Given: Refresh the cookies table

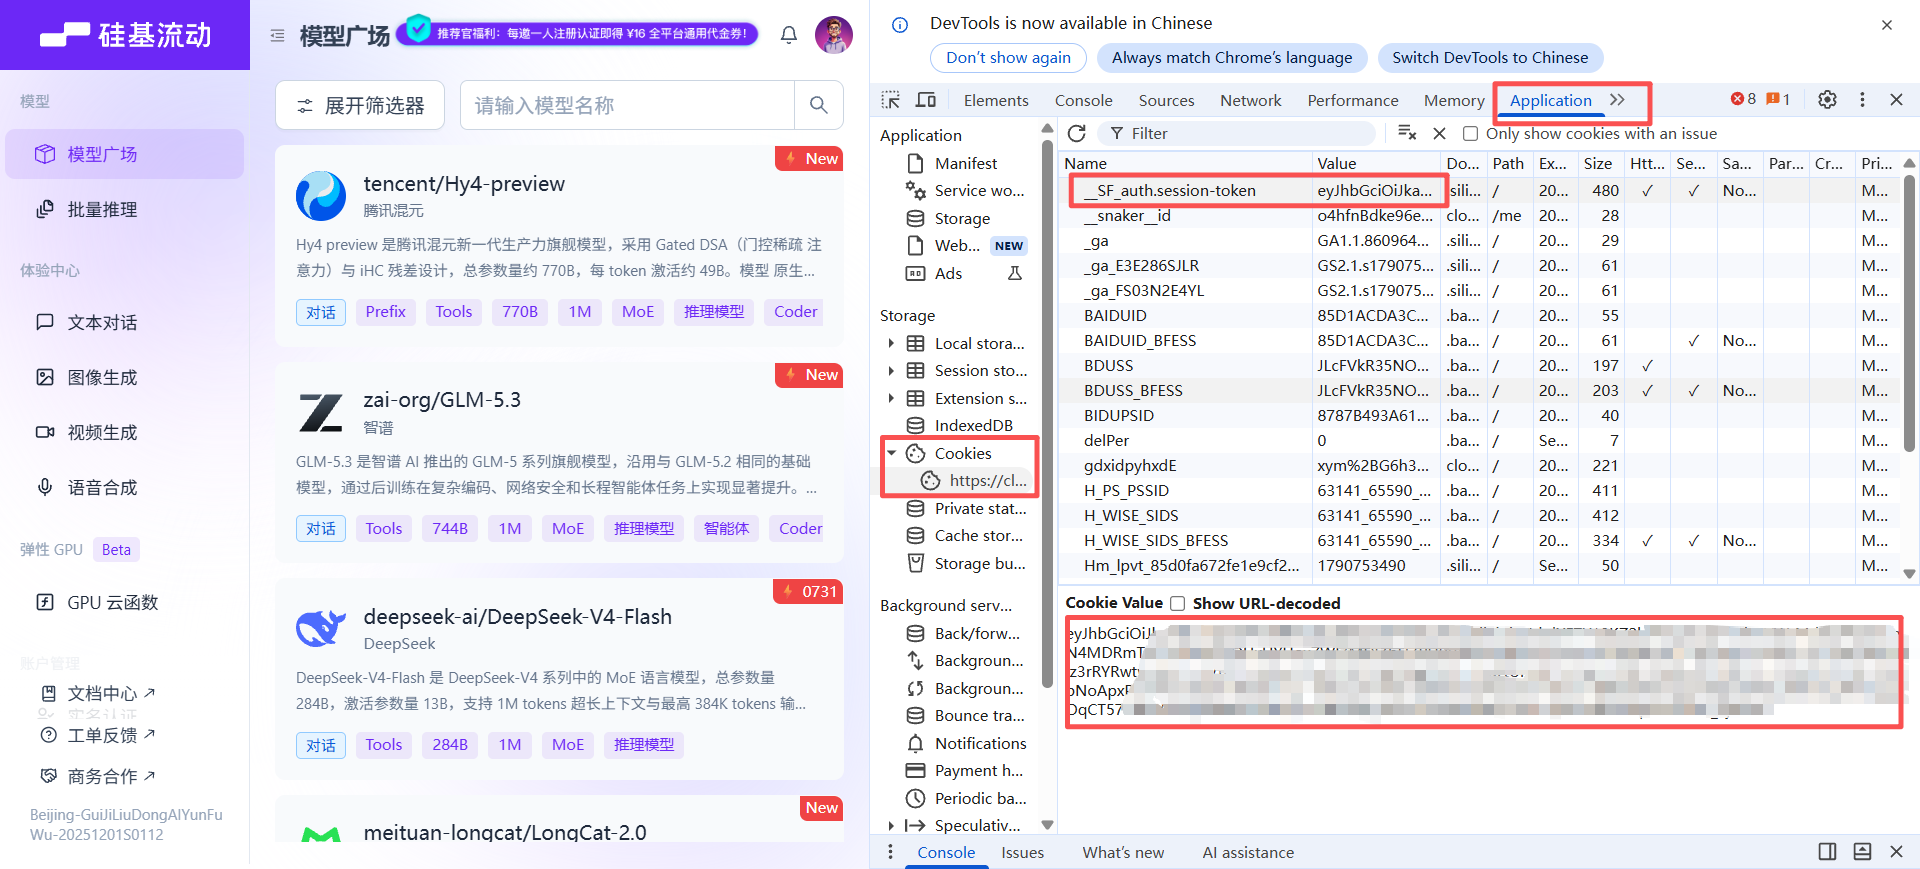Looking at the screenshot, I should [x=1077, y=133].
